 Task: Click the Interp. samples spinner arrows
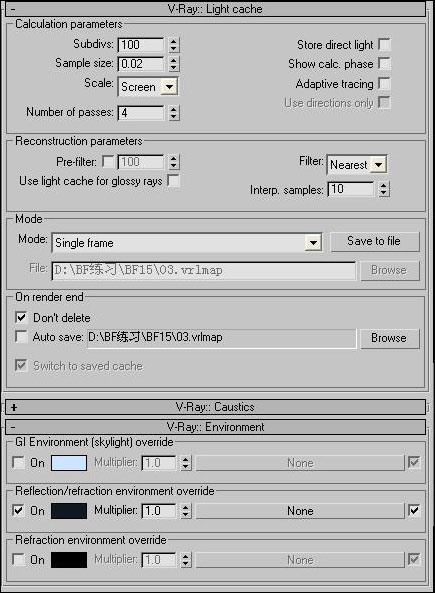(x=384, y=189)
